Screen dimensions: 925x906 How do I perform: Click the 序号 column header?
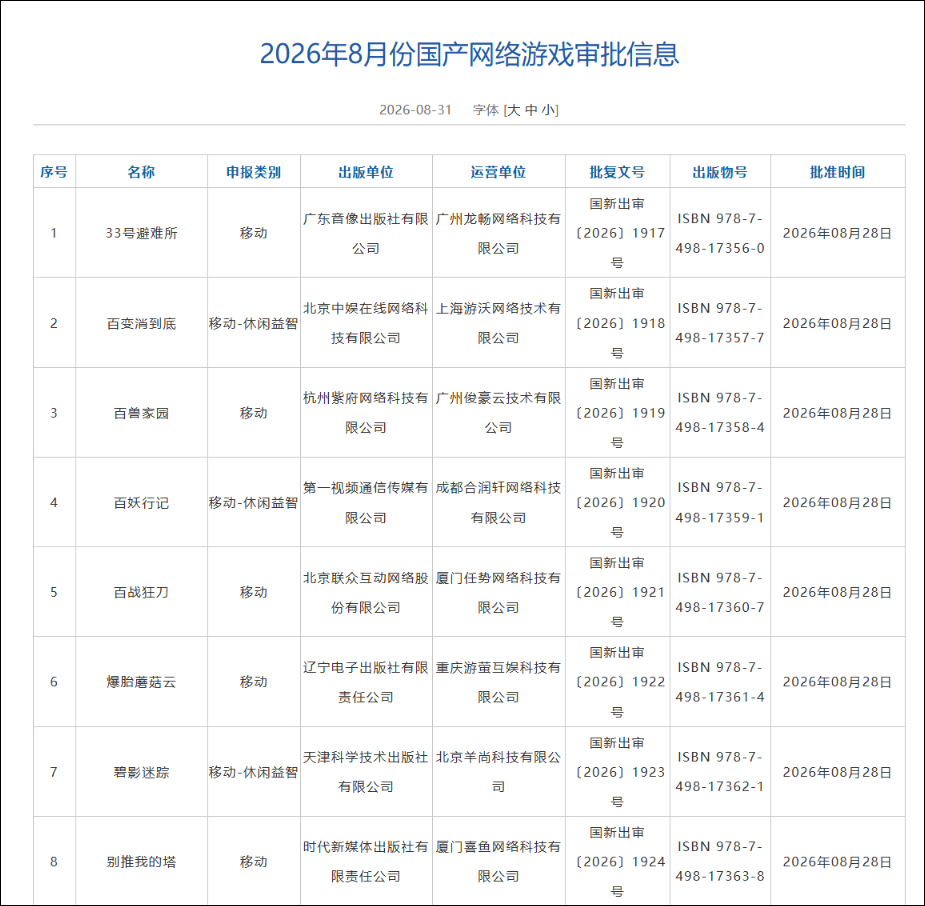point(54,172)
